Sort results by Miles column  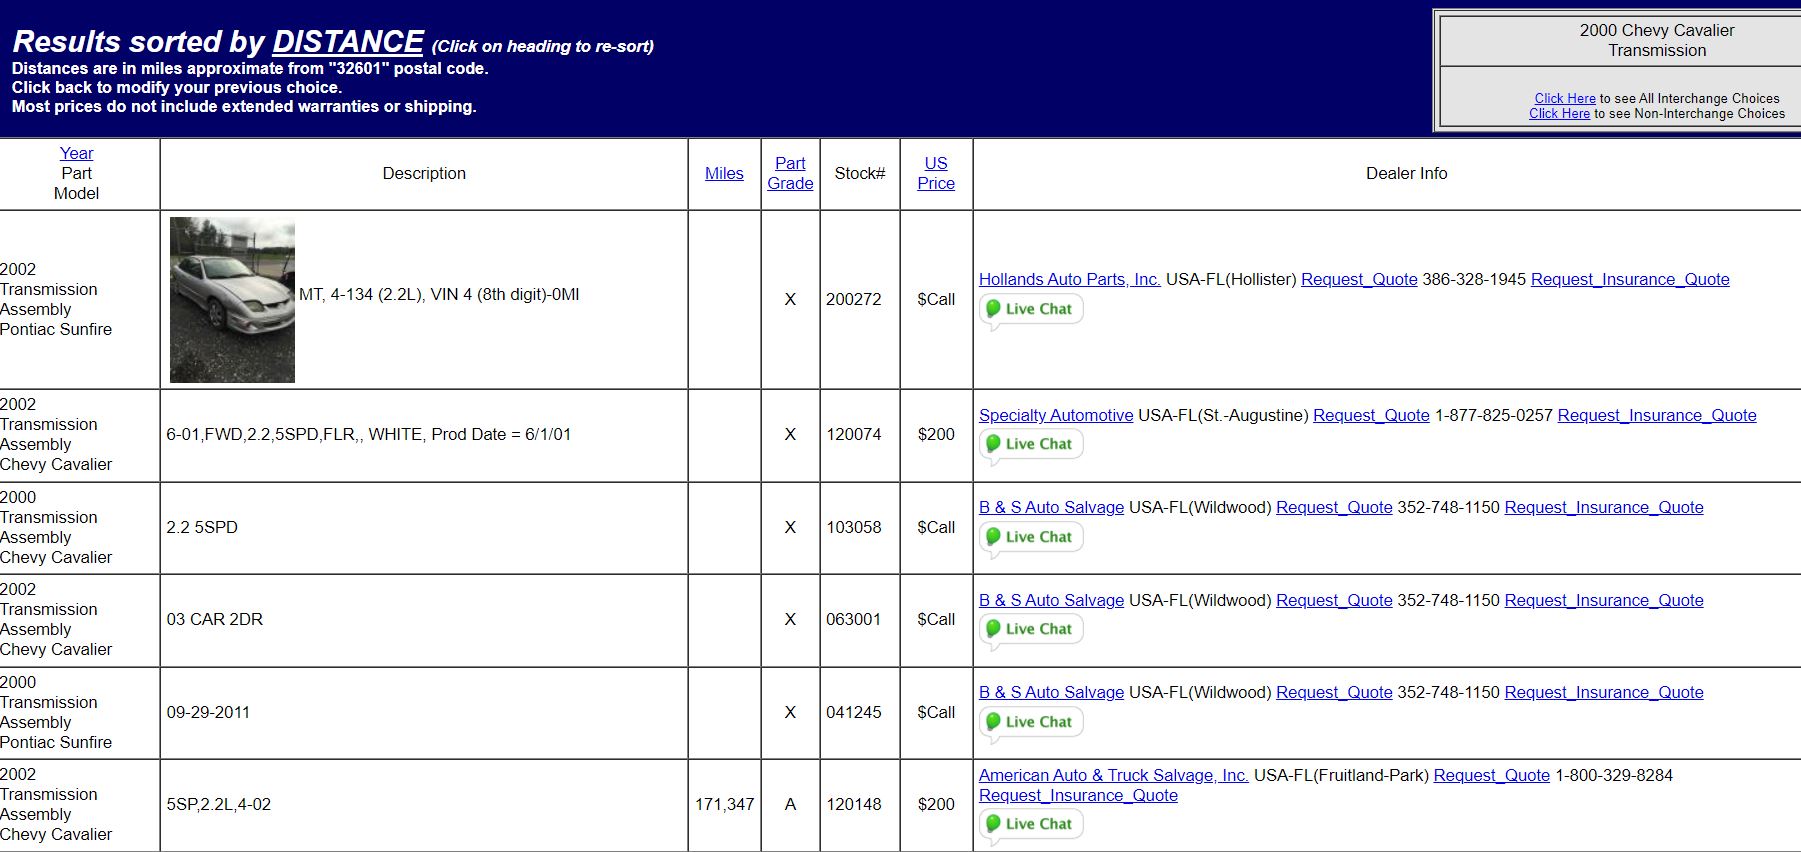(724, 173)
